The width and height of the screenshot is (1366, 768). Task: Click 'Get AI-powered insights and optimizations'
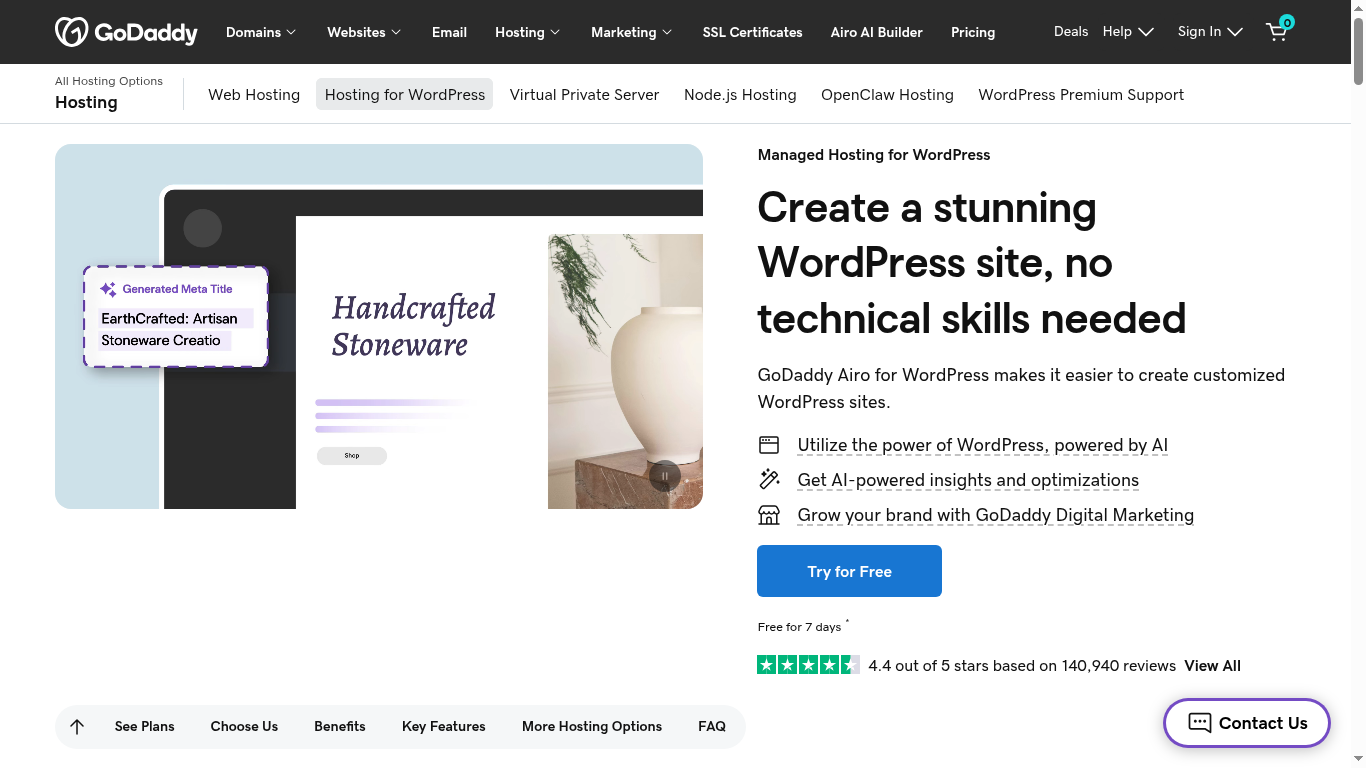coord(968,480)
